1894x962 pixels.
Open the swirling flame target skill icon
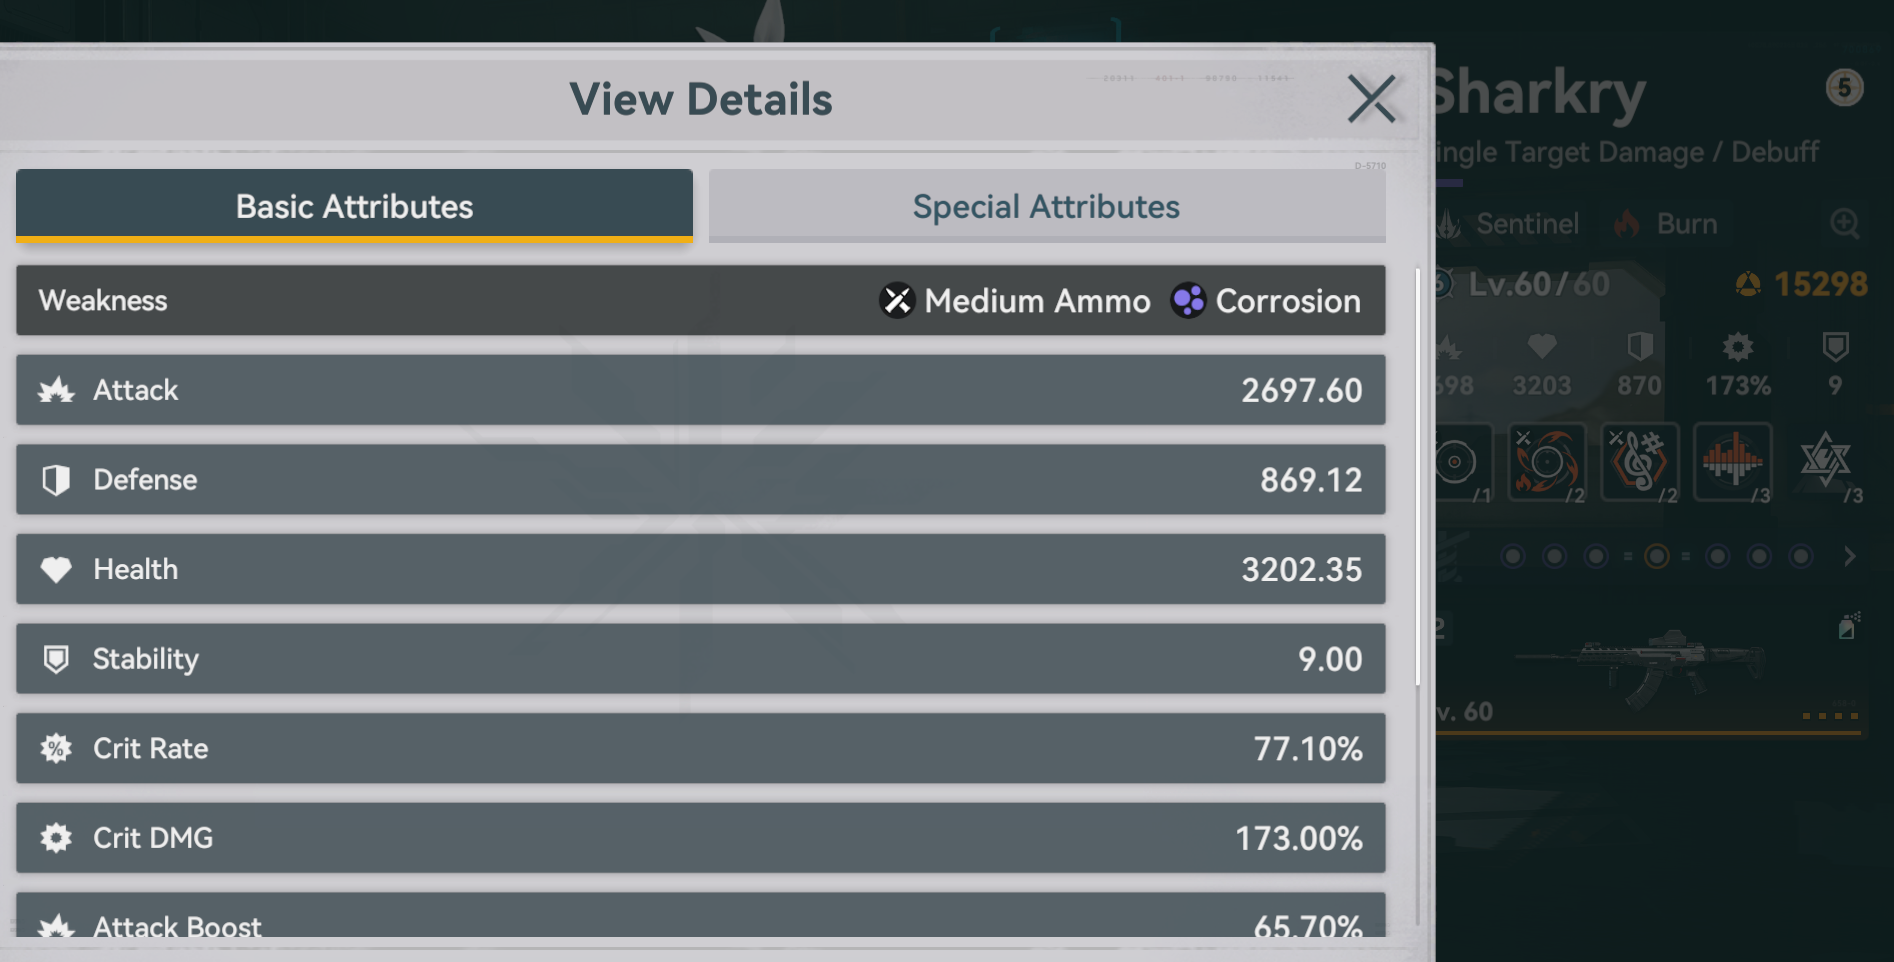coord(1546,461)
